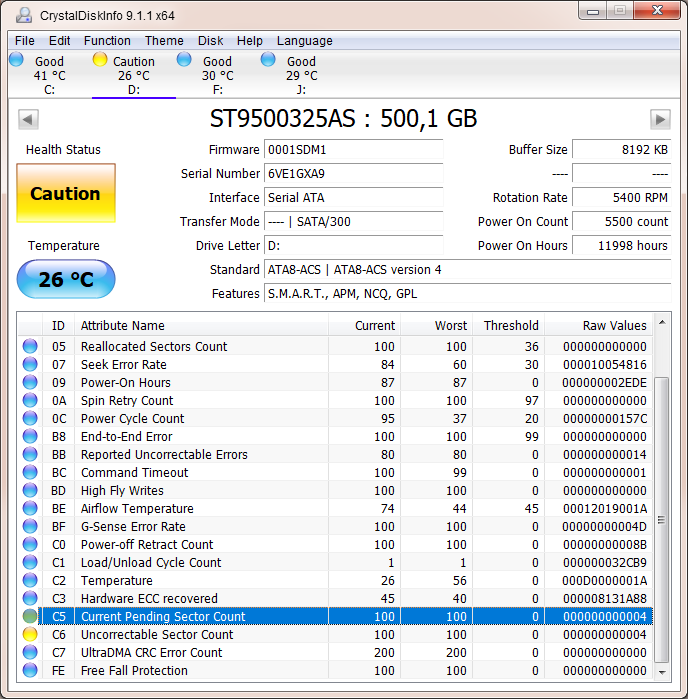Image resolution: width=688 pixels, height=699 pixels.
Task: Click the up arrow of the attribute scrollbar
Action: click(x=662, y=322)
